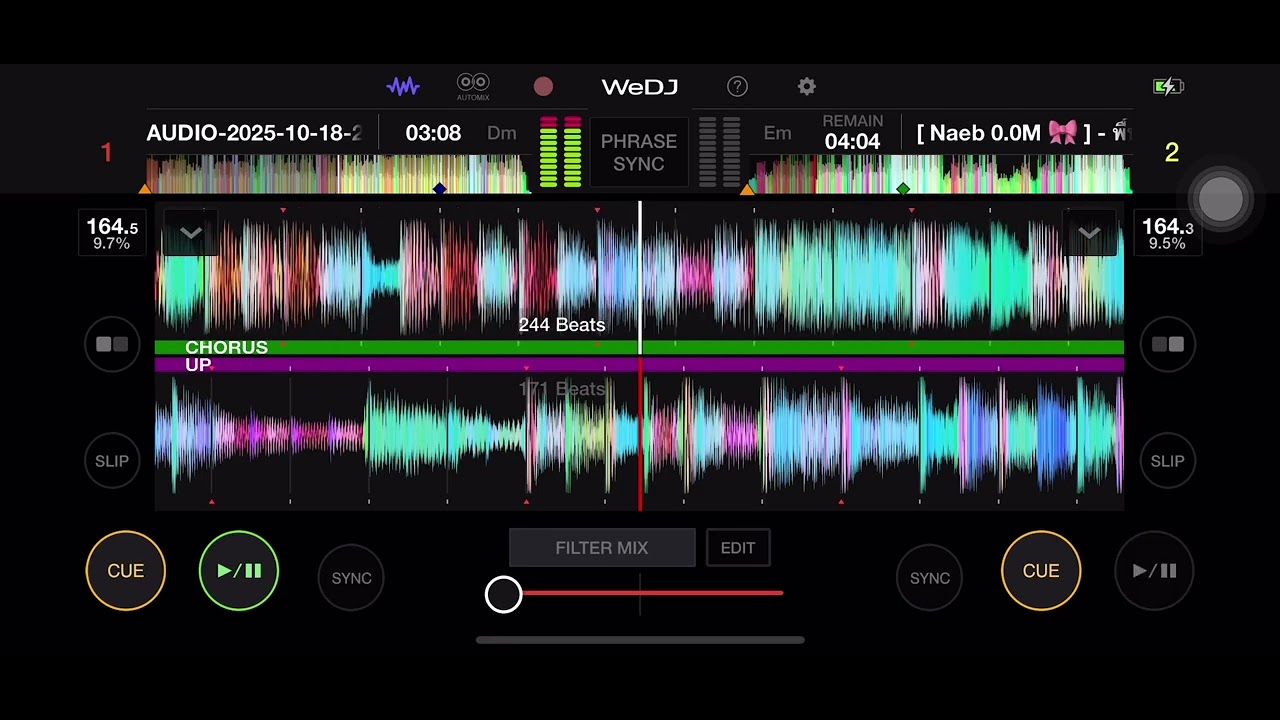Open the EDIT button next to FILTER MIX

click(738, 548)
